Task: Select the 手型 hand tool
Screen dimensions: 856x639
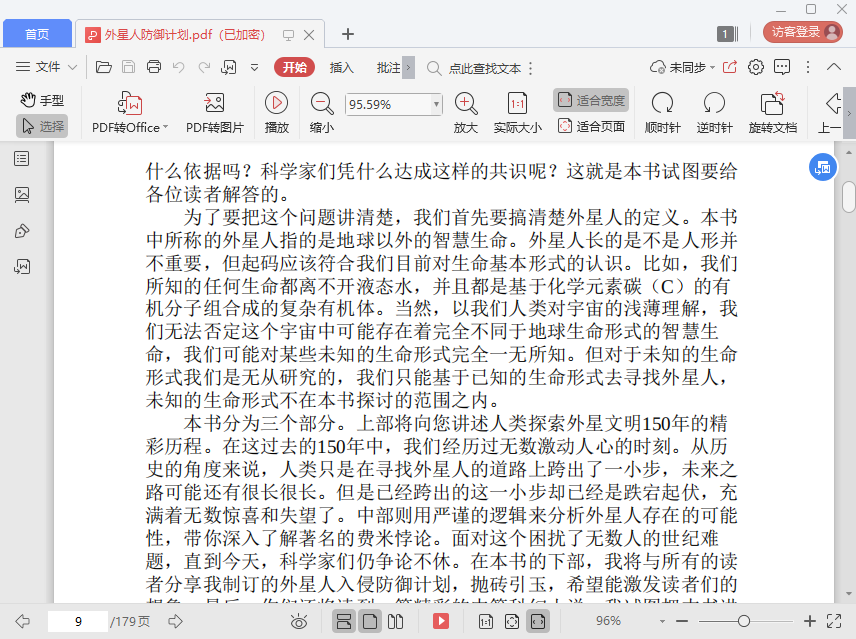Action: tap(42, 100)
